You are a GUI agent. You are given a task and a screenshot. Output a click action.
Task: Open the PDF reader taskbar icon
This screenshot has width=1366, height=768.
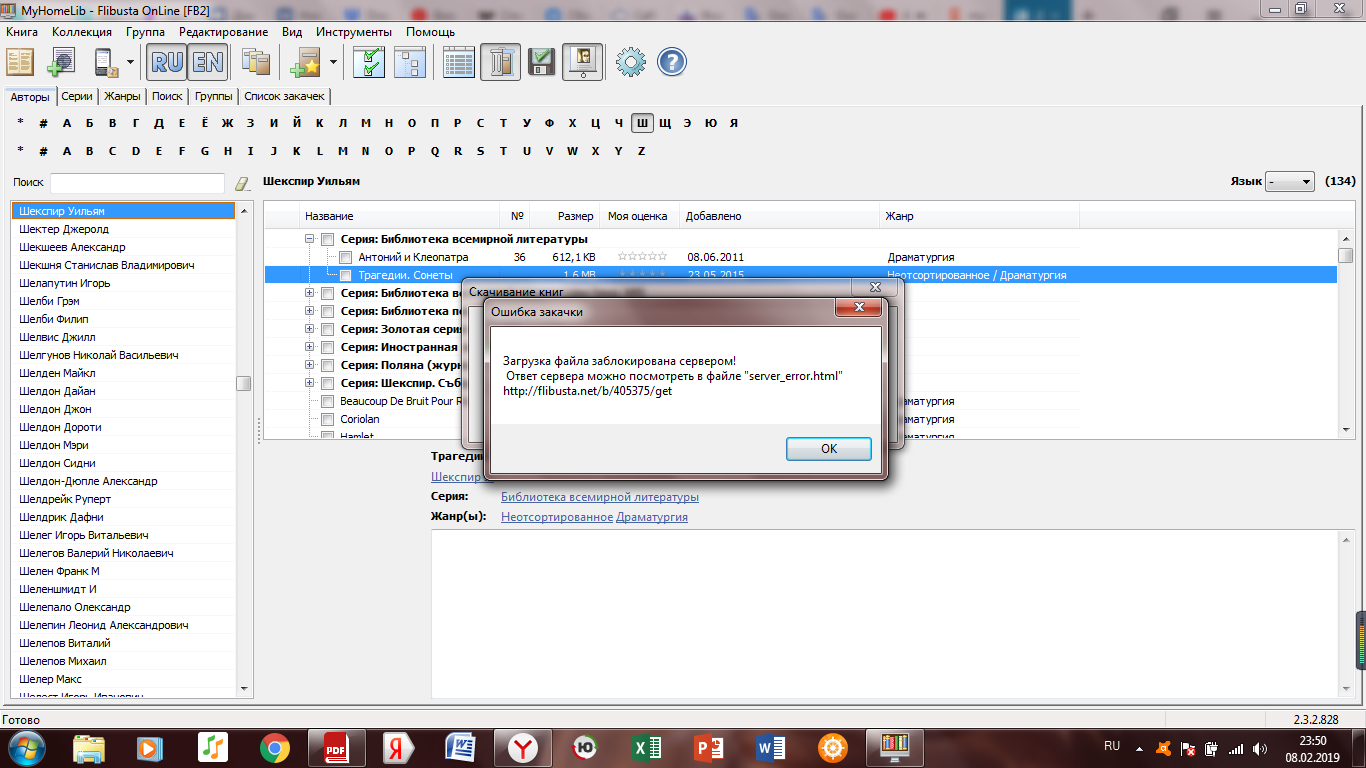(335, 747)
